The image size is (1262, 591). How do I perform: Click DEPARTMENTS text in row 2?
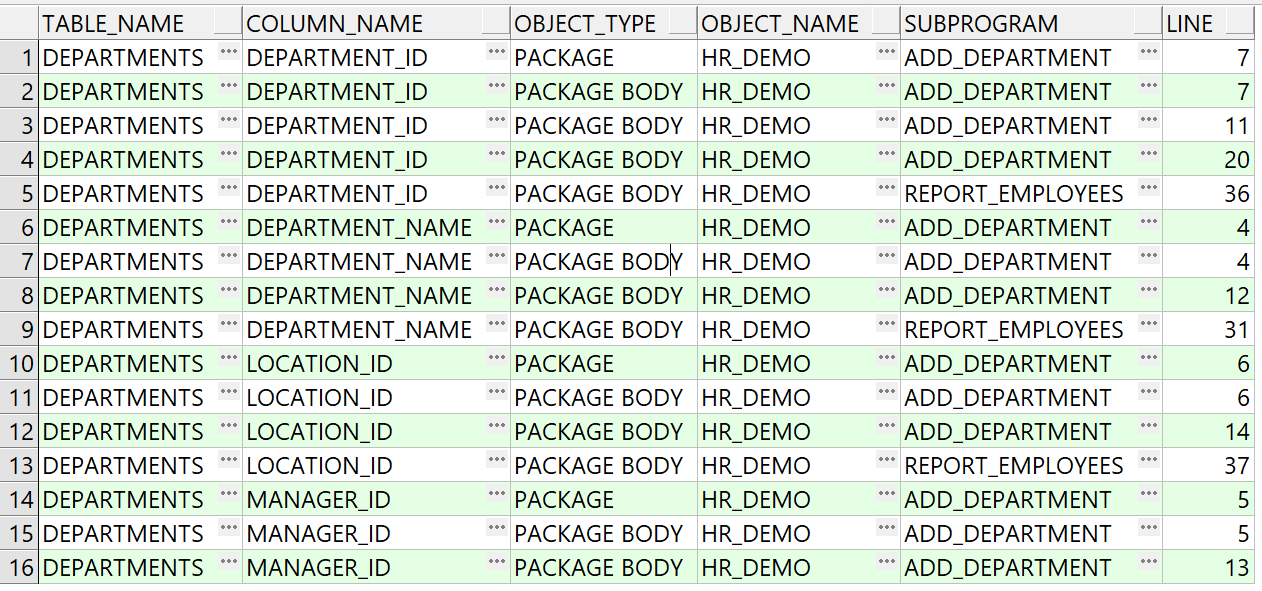(x=123, y=92)
